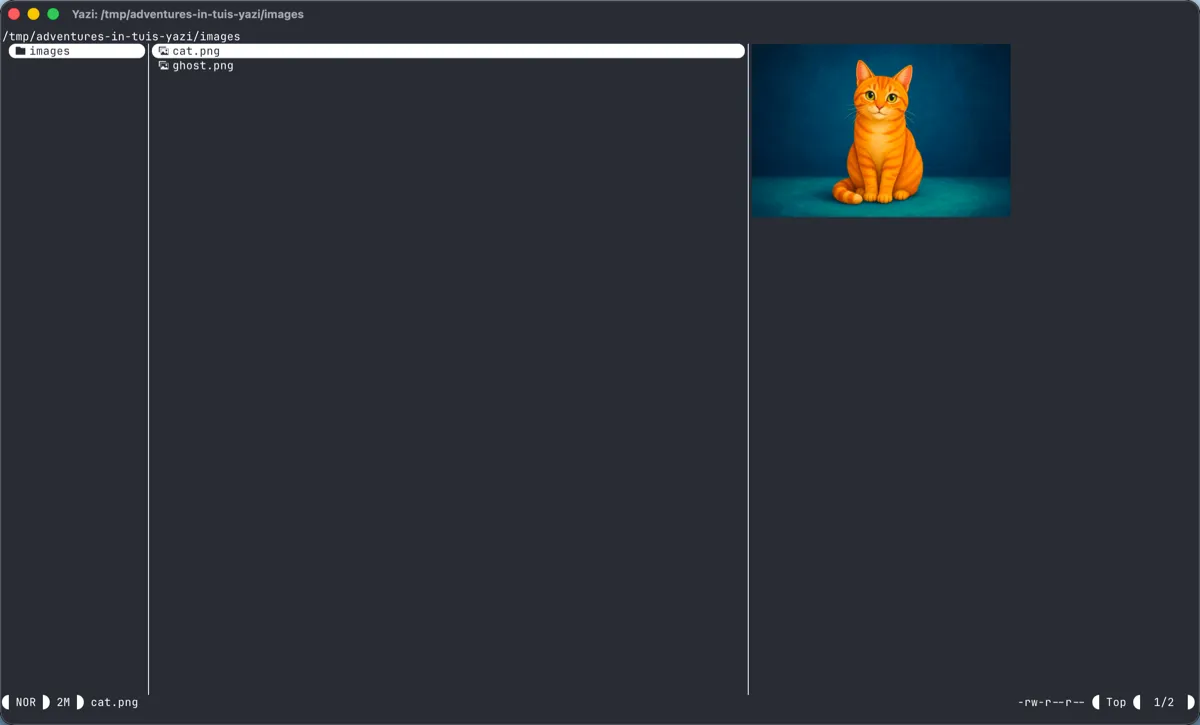Click the -rw-r--r-- permissions text

click(x=1051, y=703)
